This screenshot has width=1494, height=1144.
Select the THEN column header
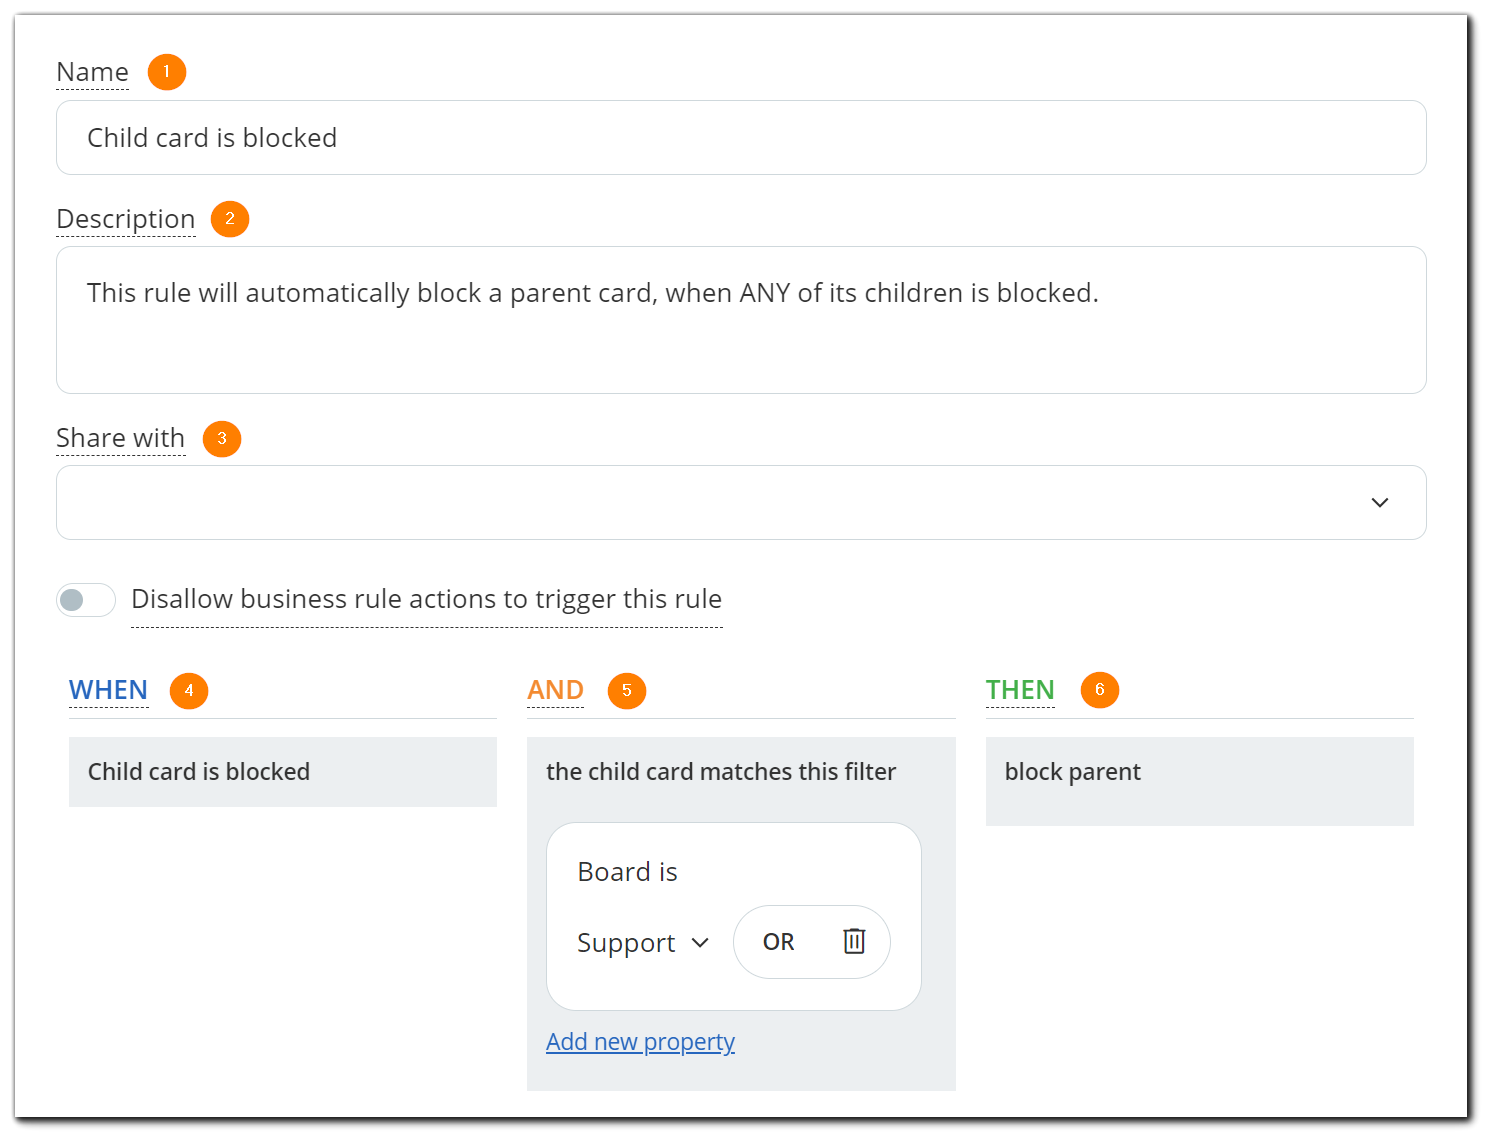pos(1020,689)
